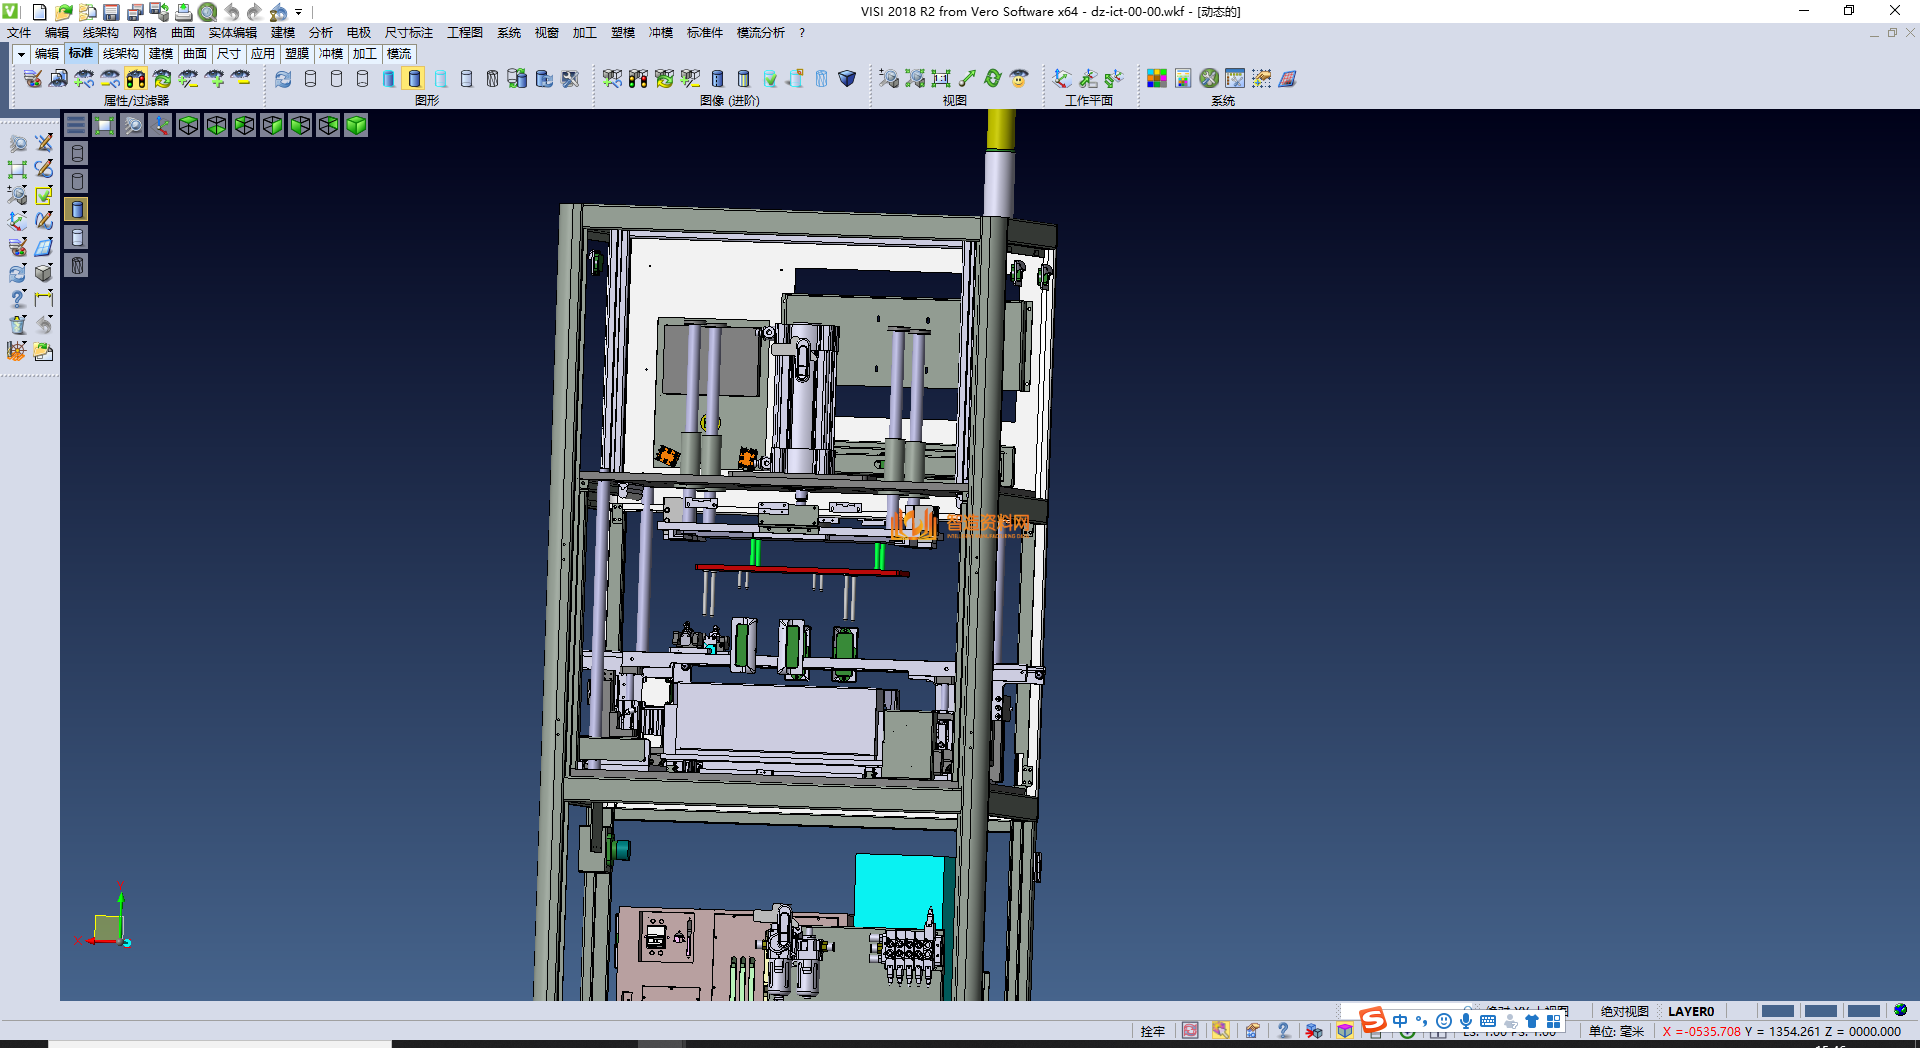This screenshot has width=1920, height=1048.
Task: Toggle the wireframe cylinder display mode
Action: 311,78
